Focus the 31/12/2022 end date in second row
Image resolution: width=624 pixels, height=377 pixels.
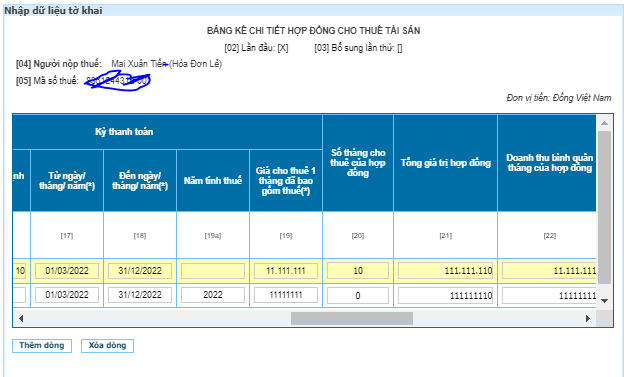click(140, 295)
